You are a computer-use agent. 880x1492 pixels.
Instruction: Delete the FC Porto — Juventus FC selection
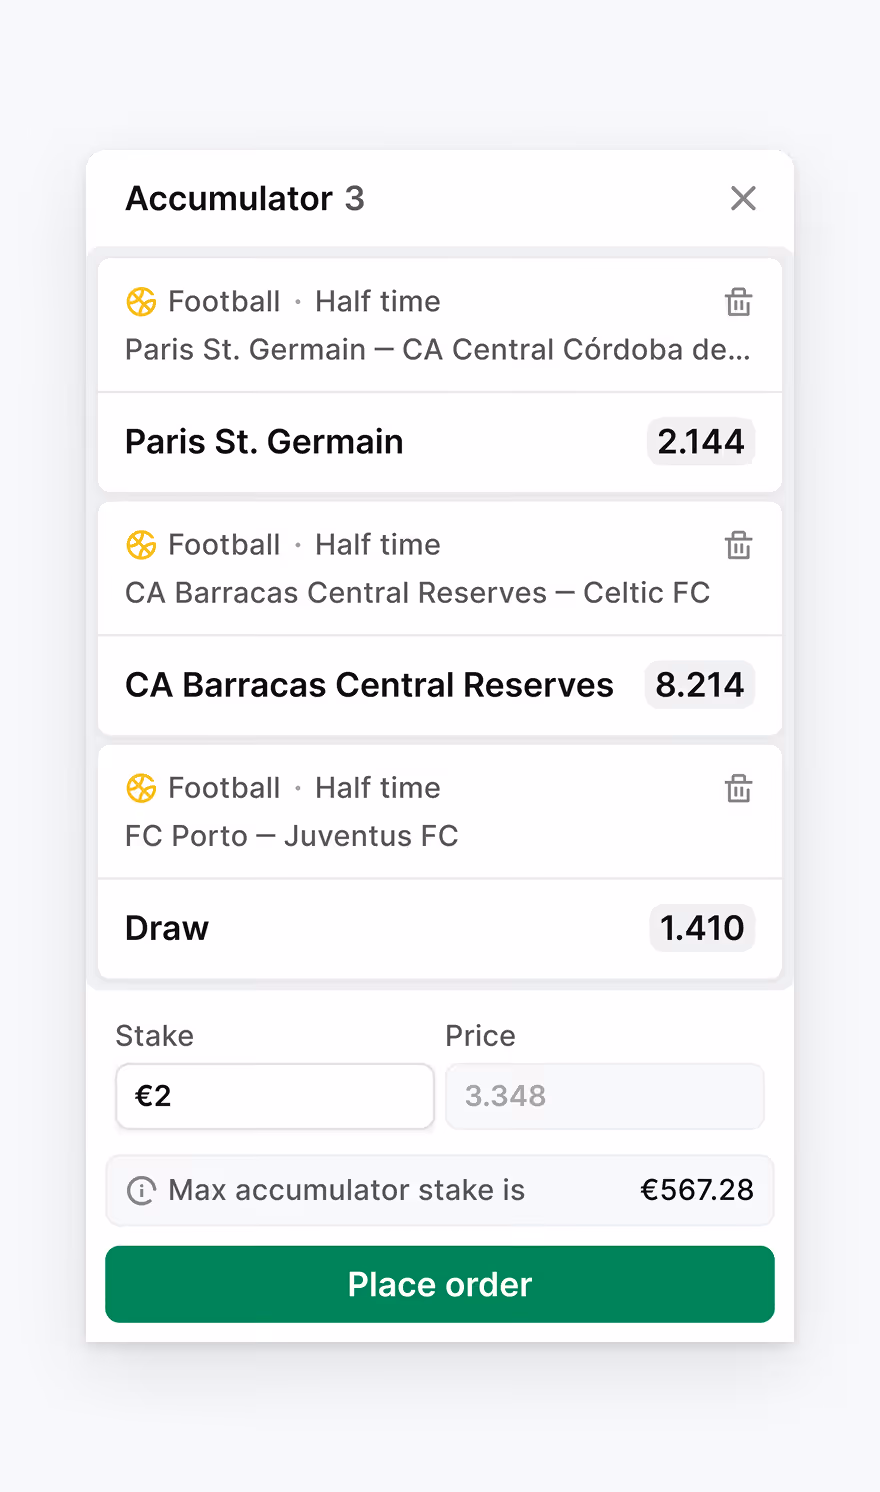(738, 788)
